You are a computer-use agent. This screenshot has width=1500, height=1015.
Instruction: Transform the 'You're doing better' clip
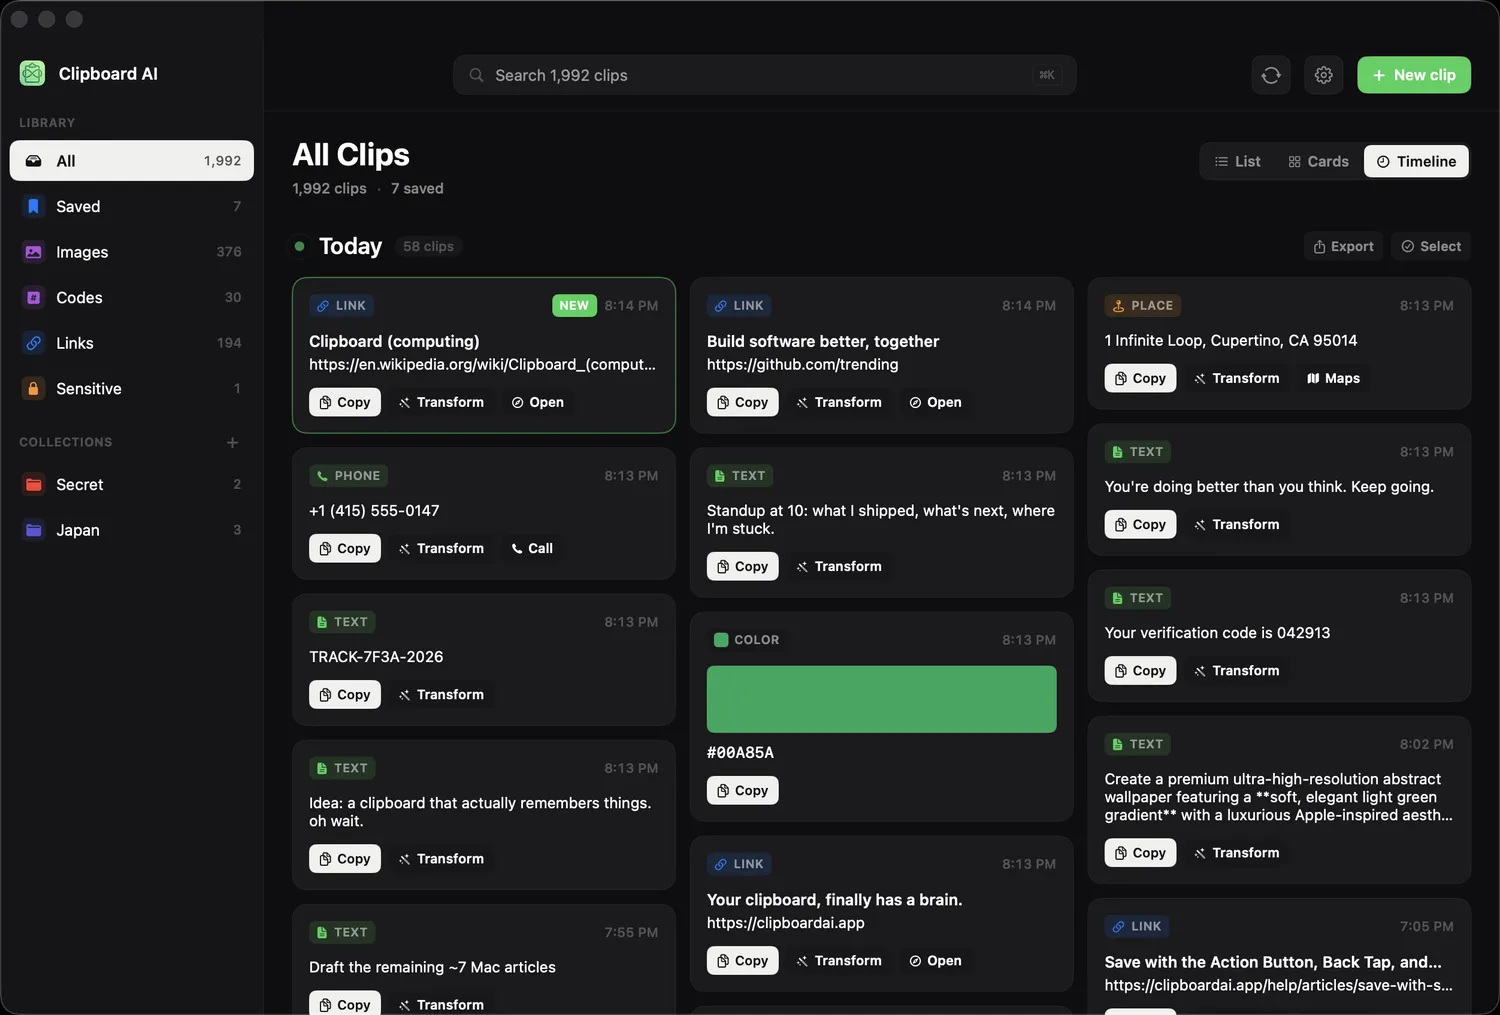pyautogui.click(x=1236, y=524)
